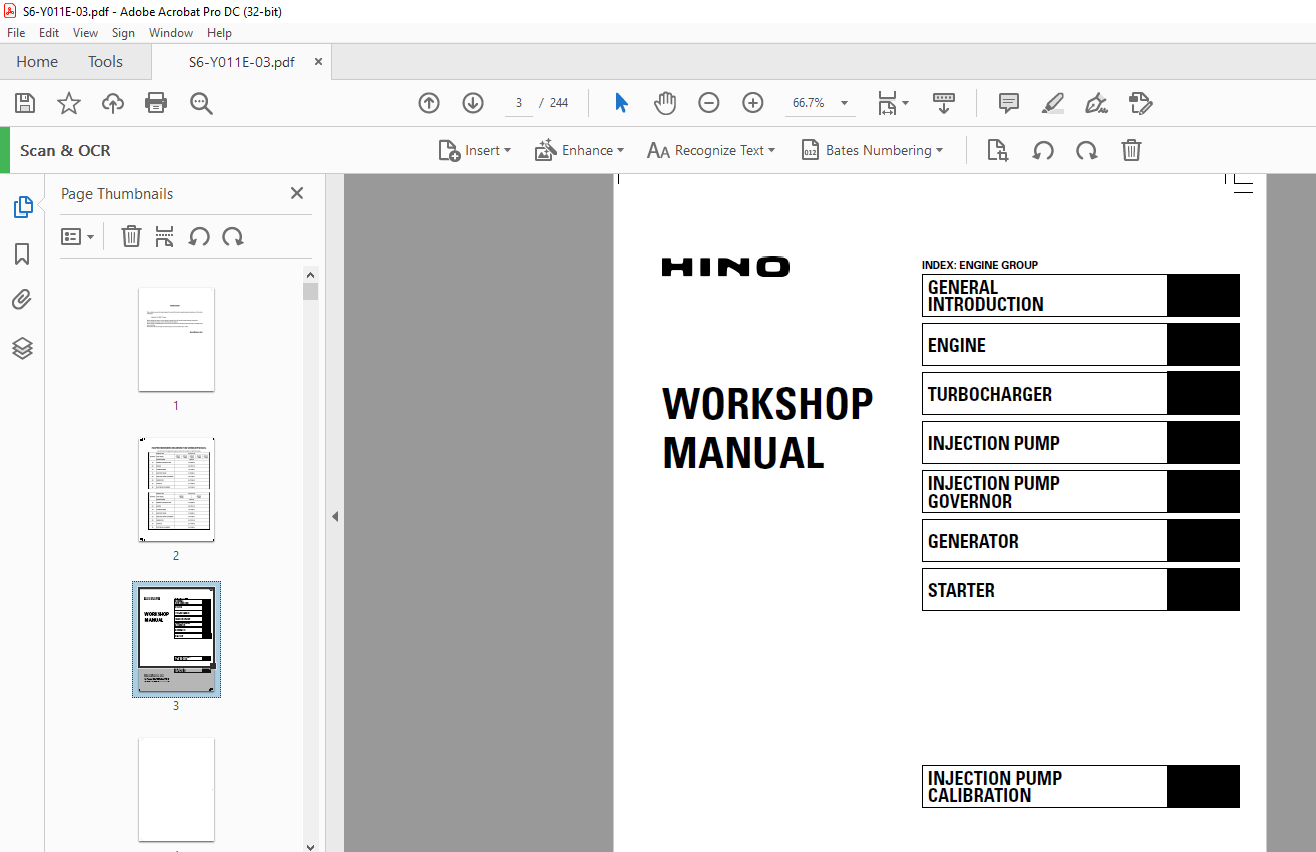Screen dimensions: 1316x852
Task: Save the file with the floppy disk icon
Action: tap(25, 103)
